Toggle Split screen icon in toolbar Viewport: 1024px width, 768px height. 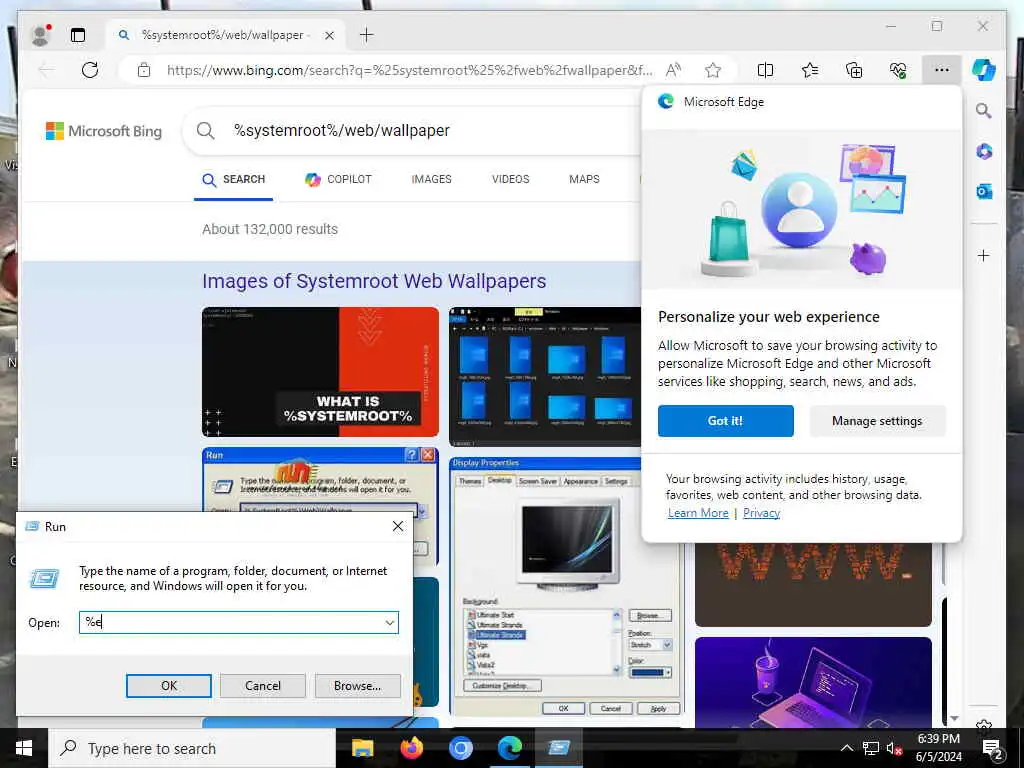tap(765, 70)
